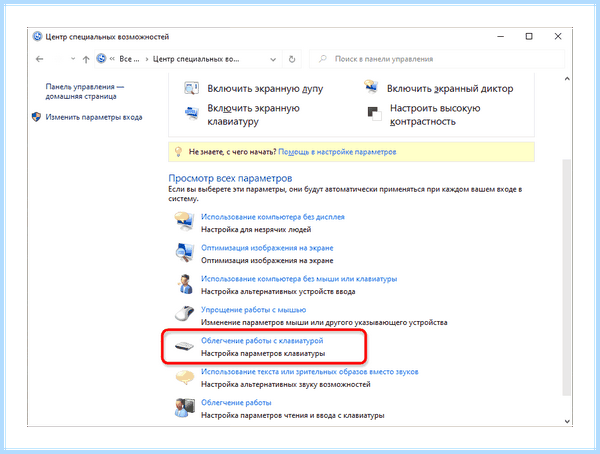Click the text Настройка альтернативных звуку возможностей

tap(285, 384)
